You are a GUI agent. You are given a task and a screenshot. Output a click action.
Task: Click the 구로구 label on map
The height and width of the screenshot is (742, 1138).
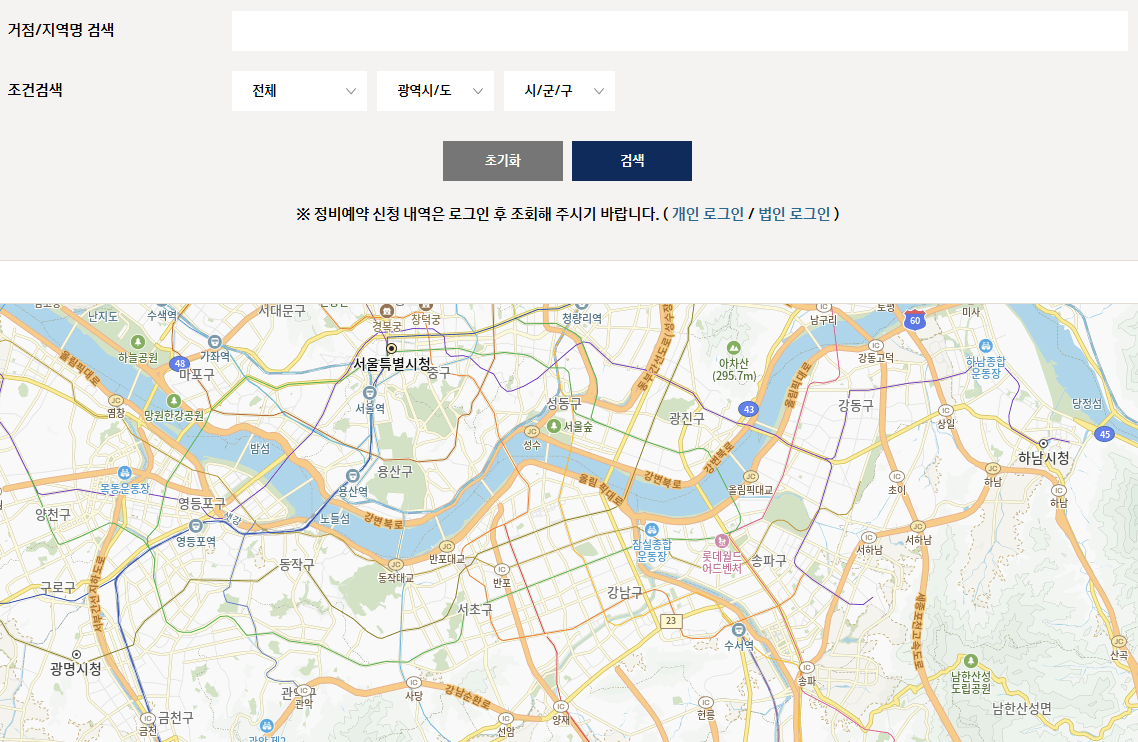click(57, 587)
